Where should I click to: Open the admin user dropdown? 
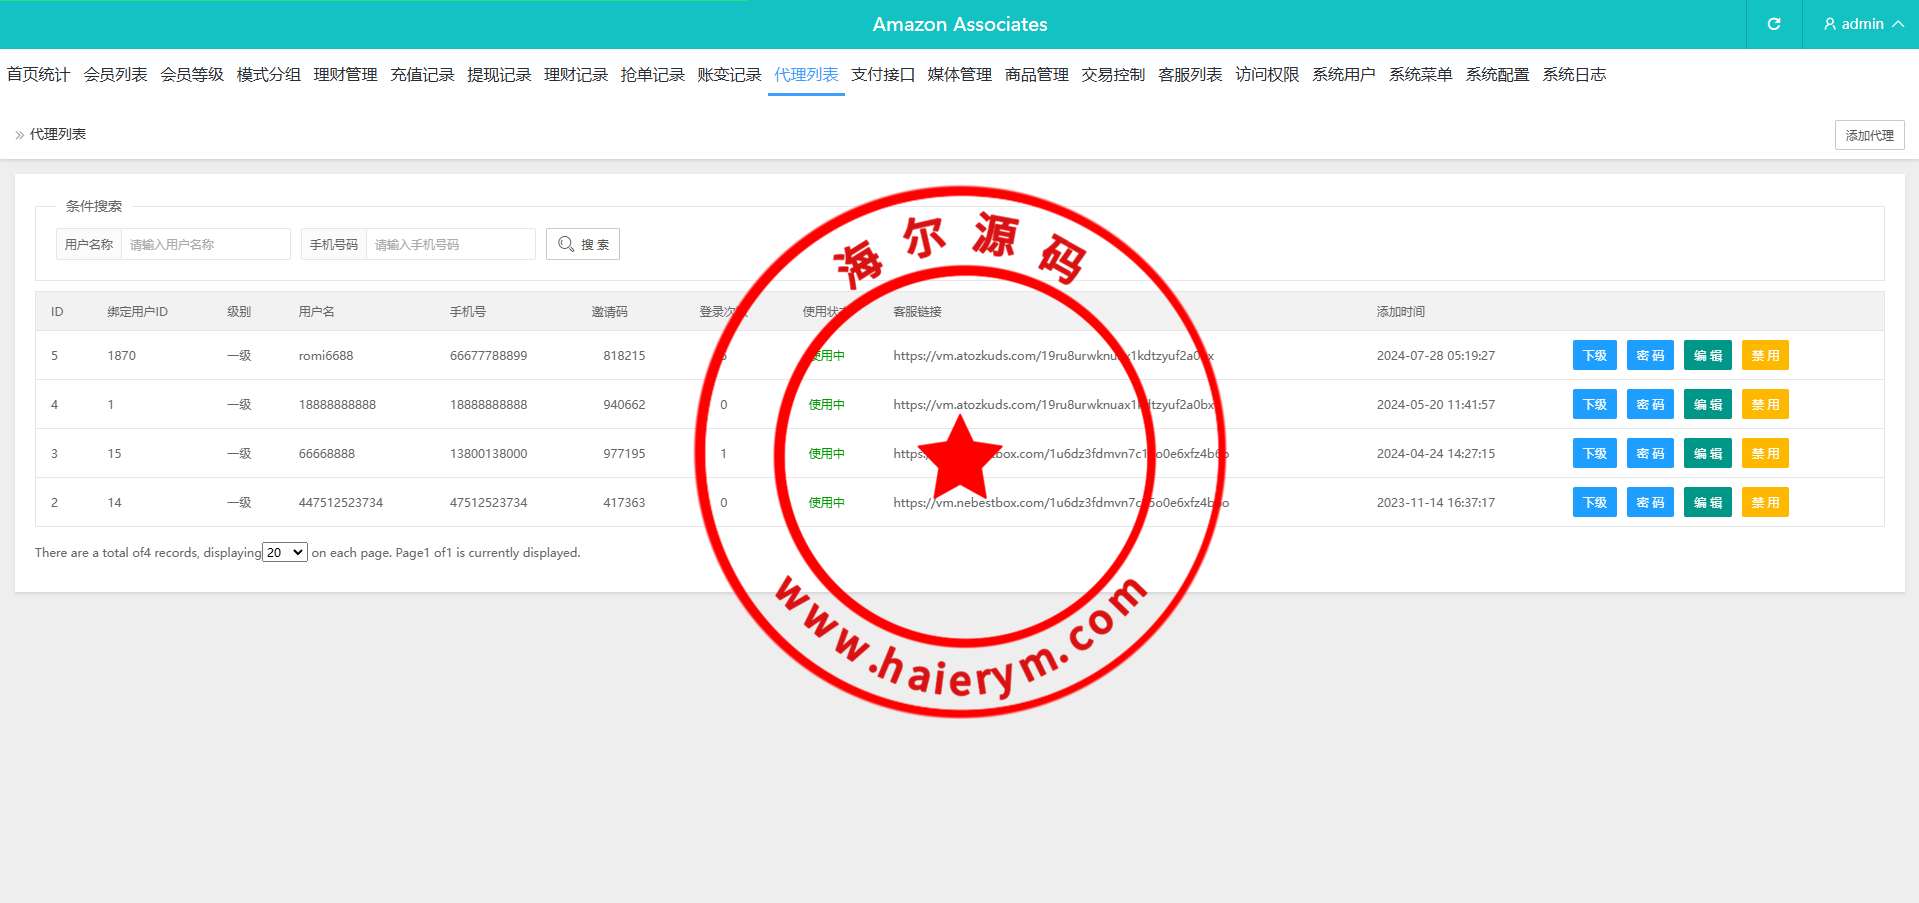1862,24
